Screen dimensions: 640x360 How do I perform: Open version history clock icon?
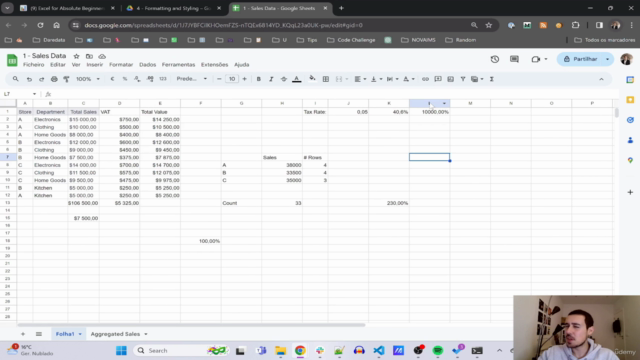[495, 59]
